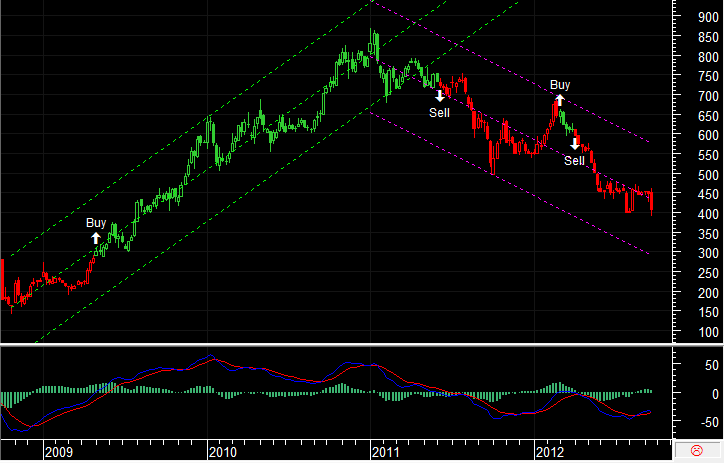724x463 pixels.
Task: Click the Buy label in early 2012
Action: pyautogui.click(x=560, y=85)
